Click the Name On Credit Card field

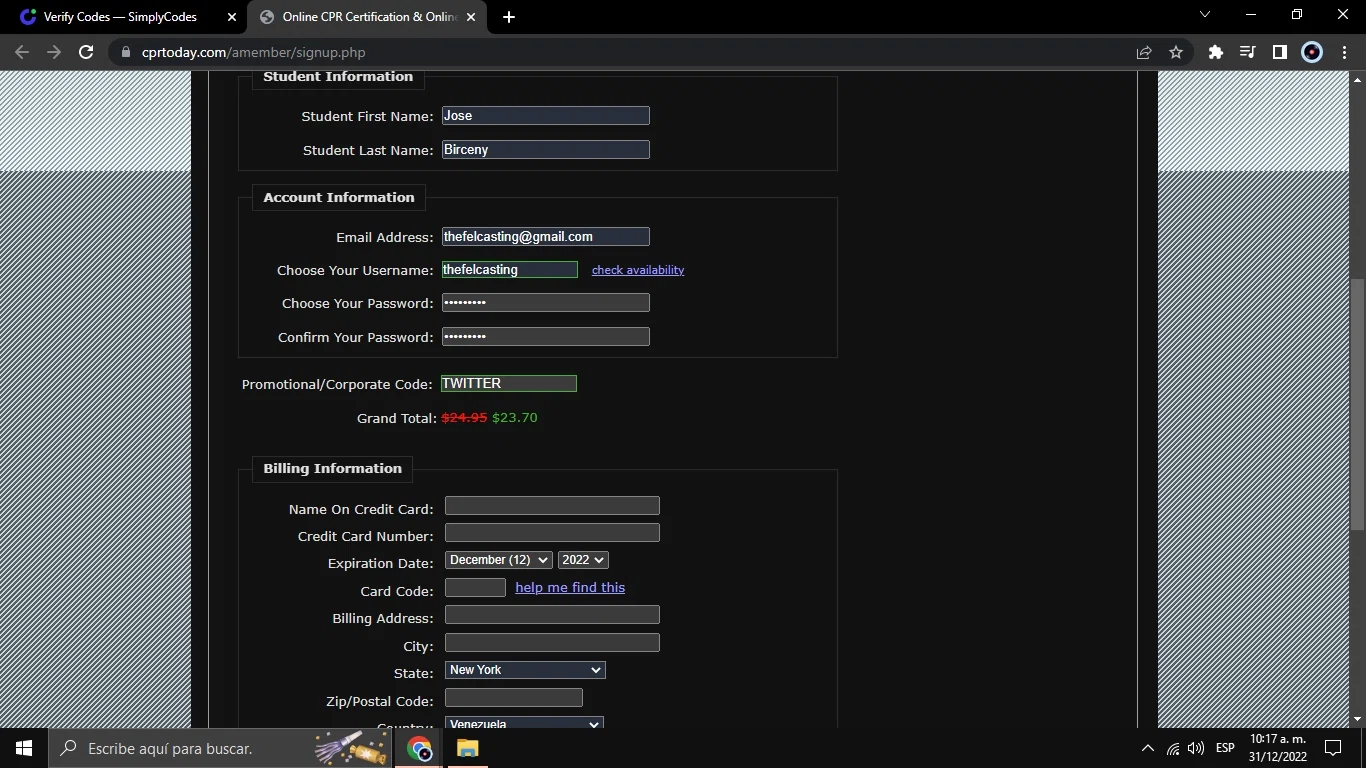[552, 506]
